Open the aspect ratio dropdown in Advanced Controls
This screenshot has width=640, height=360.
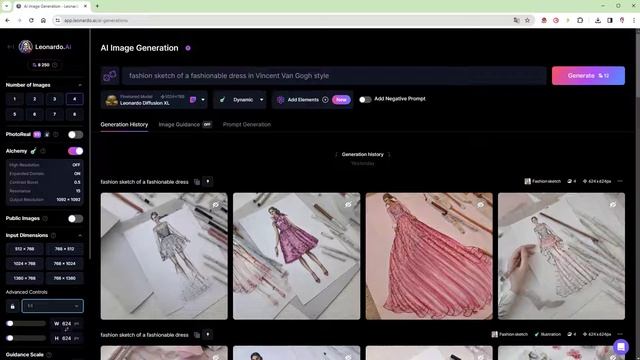pos(53,306)
